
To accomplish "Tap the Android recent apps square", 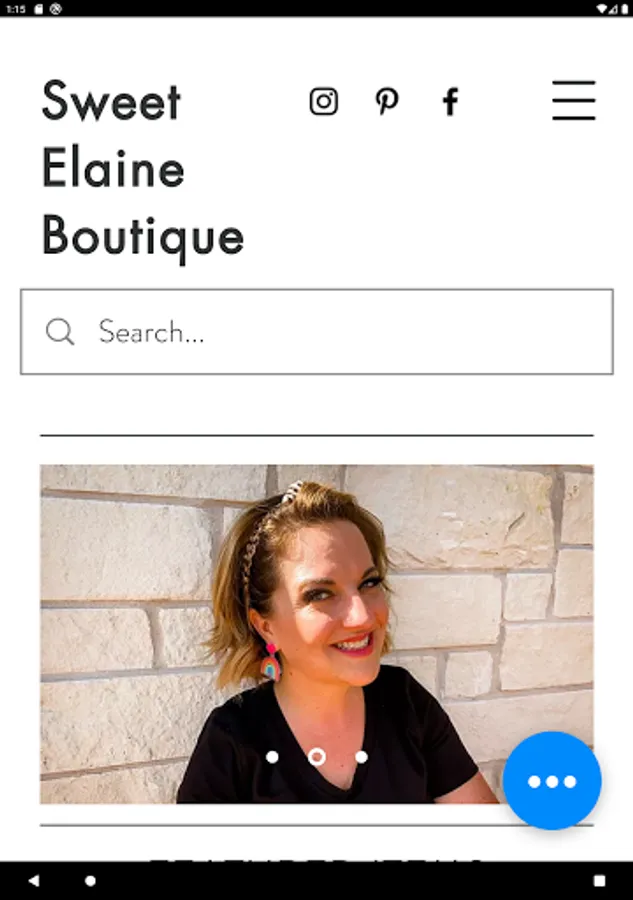I will pos(599,880).
